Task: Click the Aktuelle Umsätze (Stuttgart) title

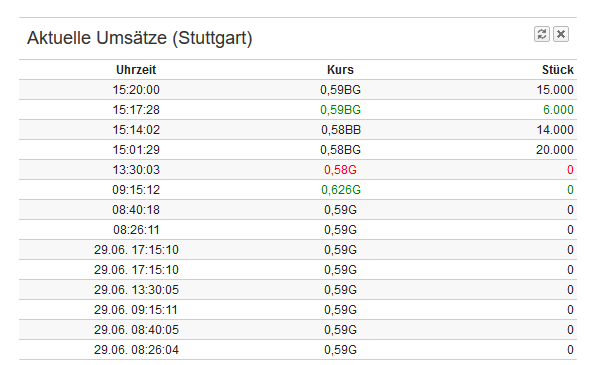Action: pos(139,38)
